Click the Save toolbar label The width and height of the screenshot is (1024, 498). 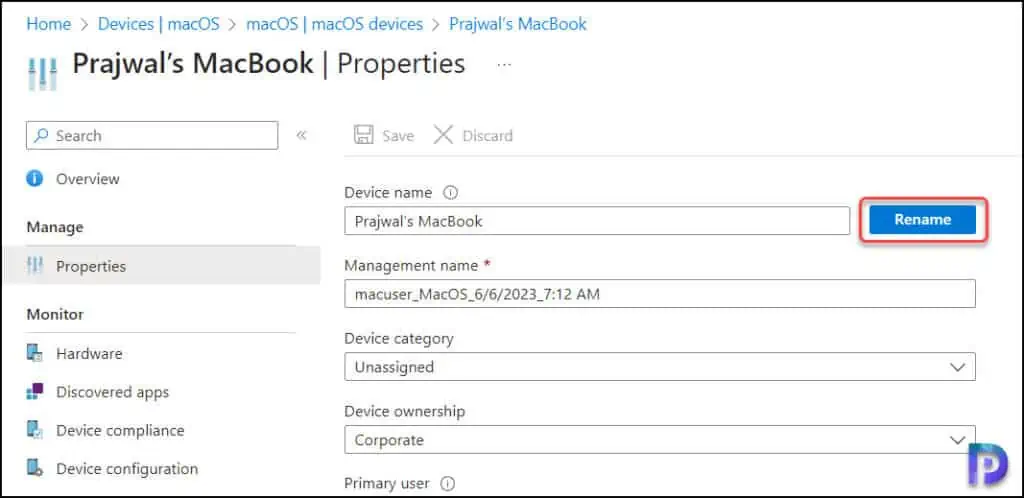pyautogui.click(x=398, y=136)
